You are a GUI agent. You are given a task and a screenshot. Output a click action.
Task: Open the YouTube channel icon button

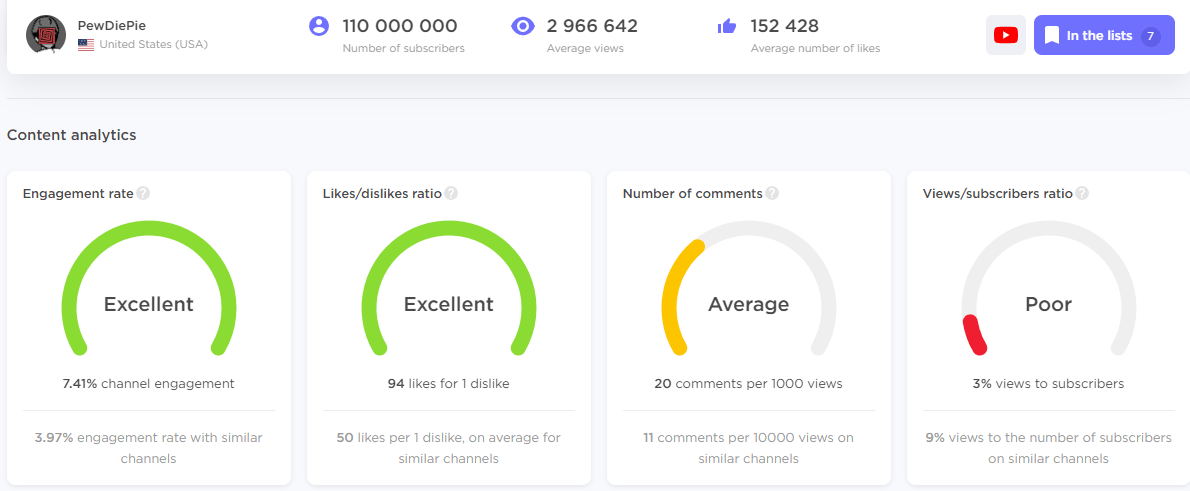pyautogui.click(x=1006, y=35)
